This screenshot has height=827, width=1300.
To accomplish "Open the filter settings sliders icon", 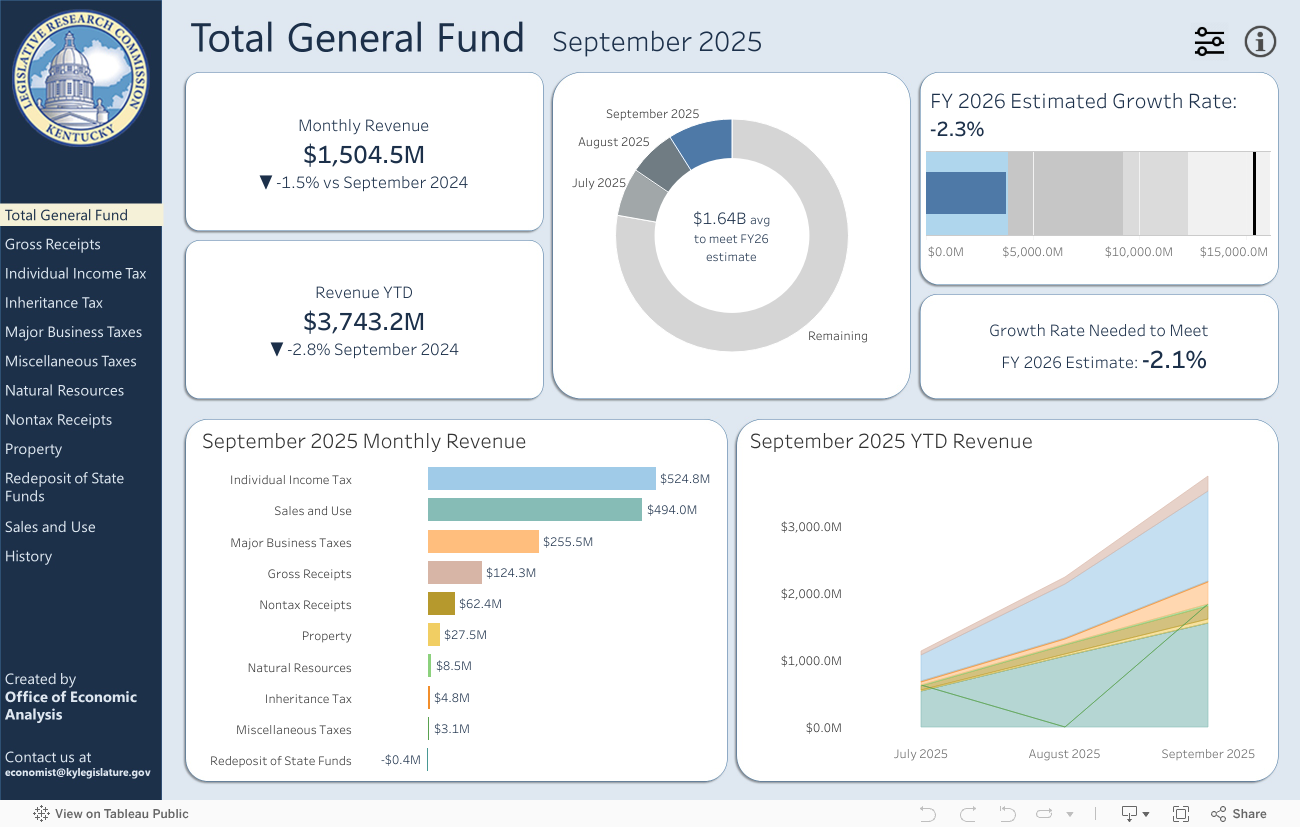I will (1209, 42).
